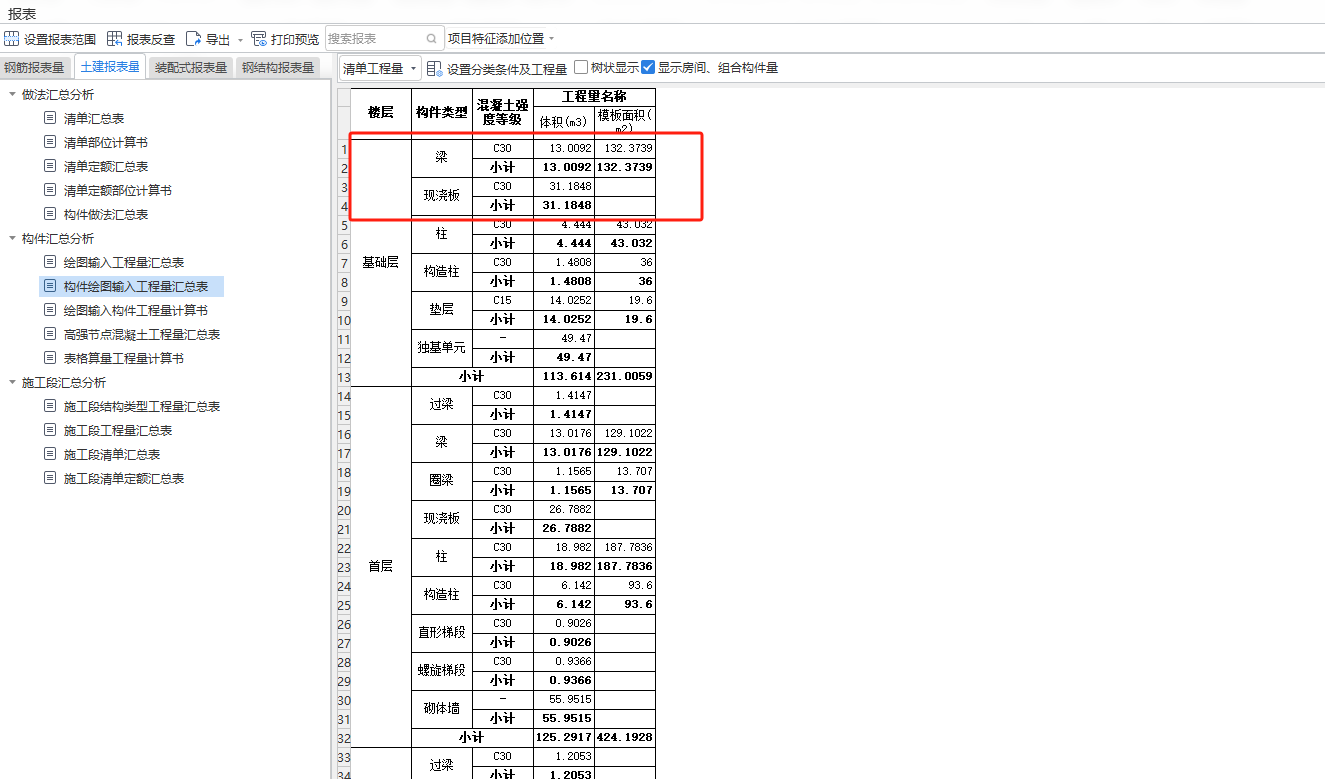Click the 设置报表范围 icon
This screenshot has height=779, width=1325.
11,39
